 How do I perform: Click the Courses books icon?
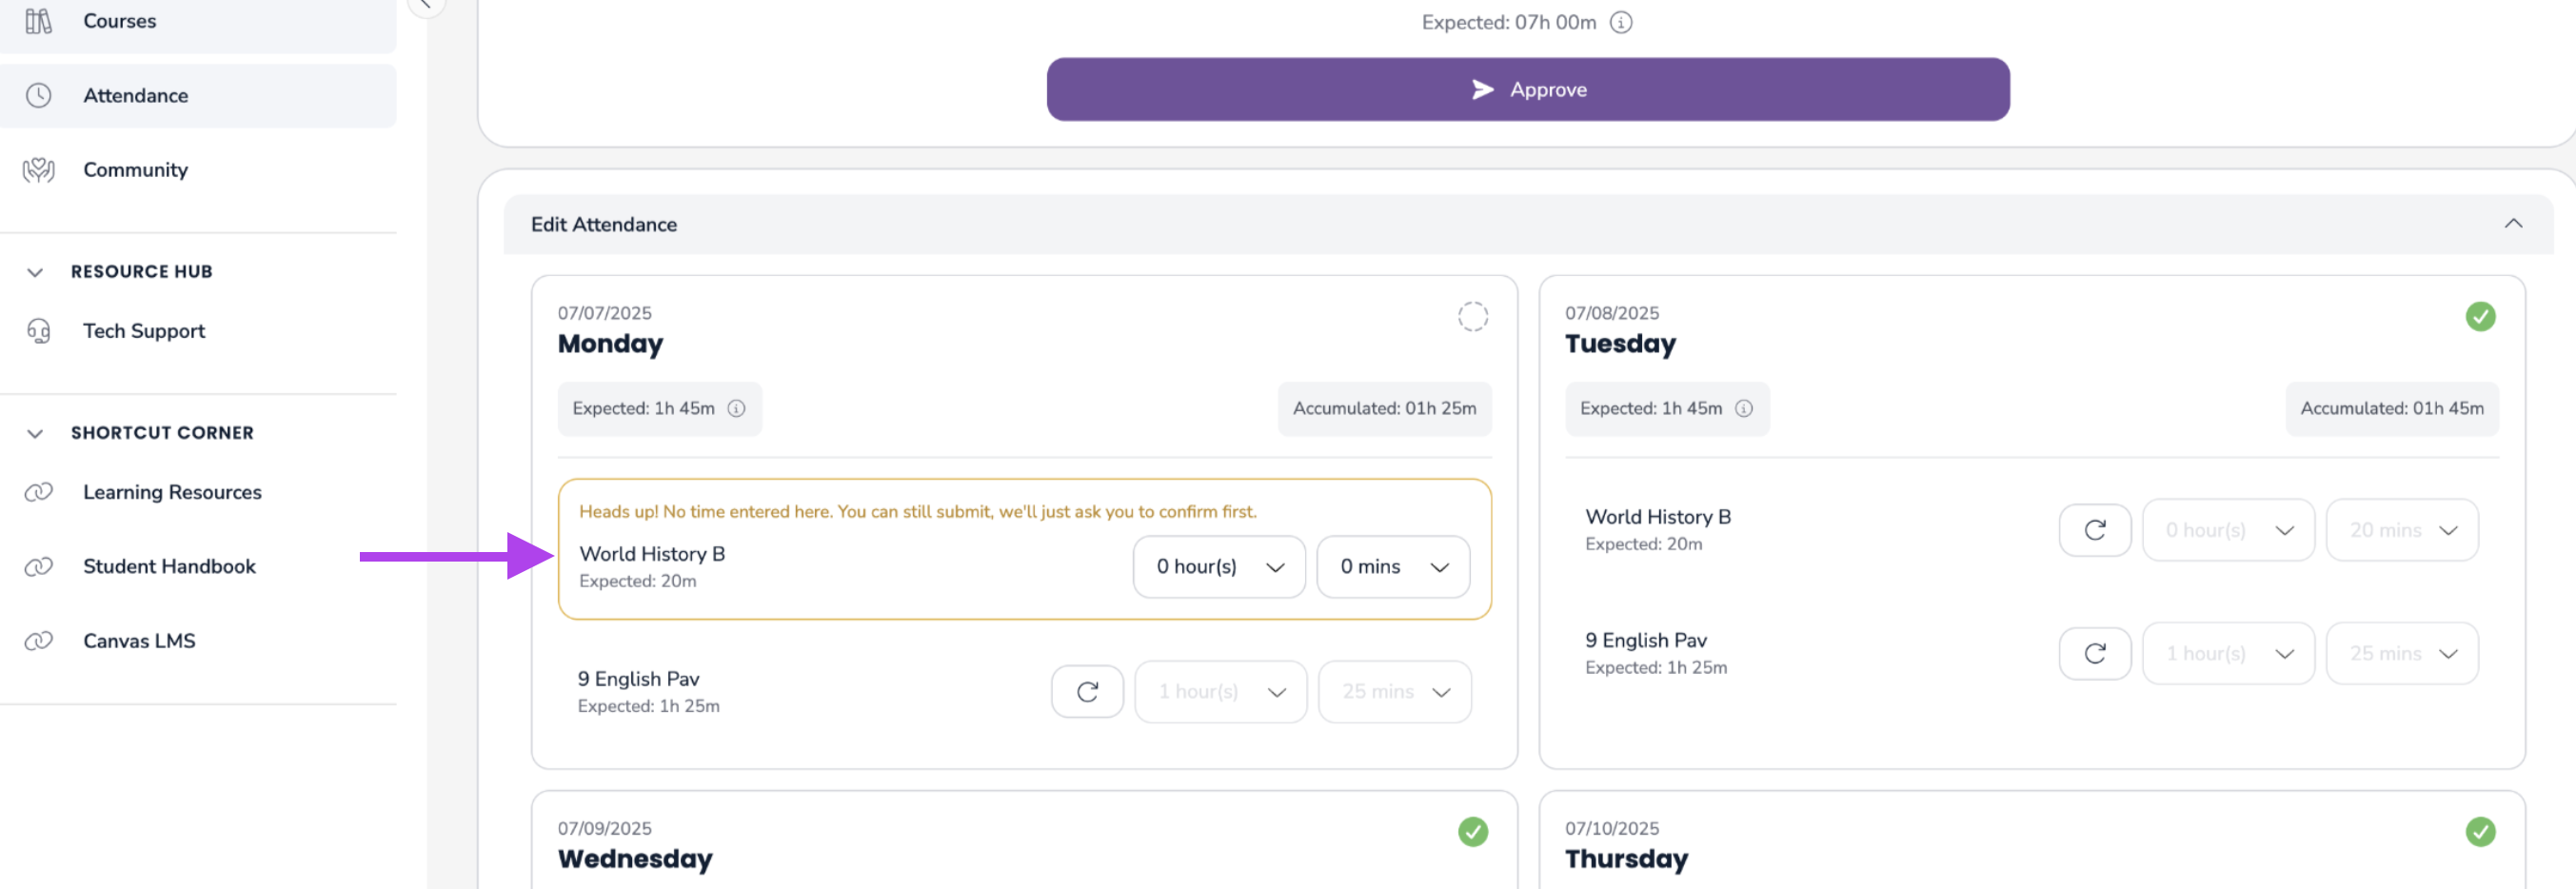click(x=38, y=21)
